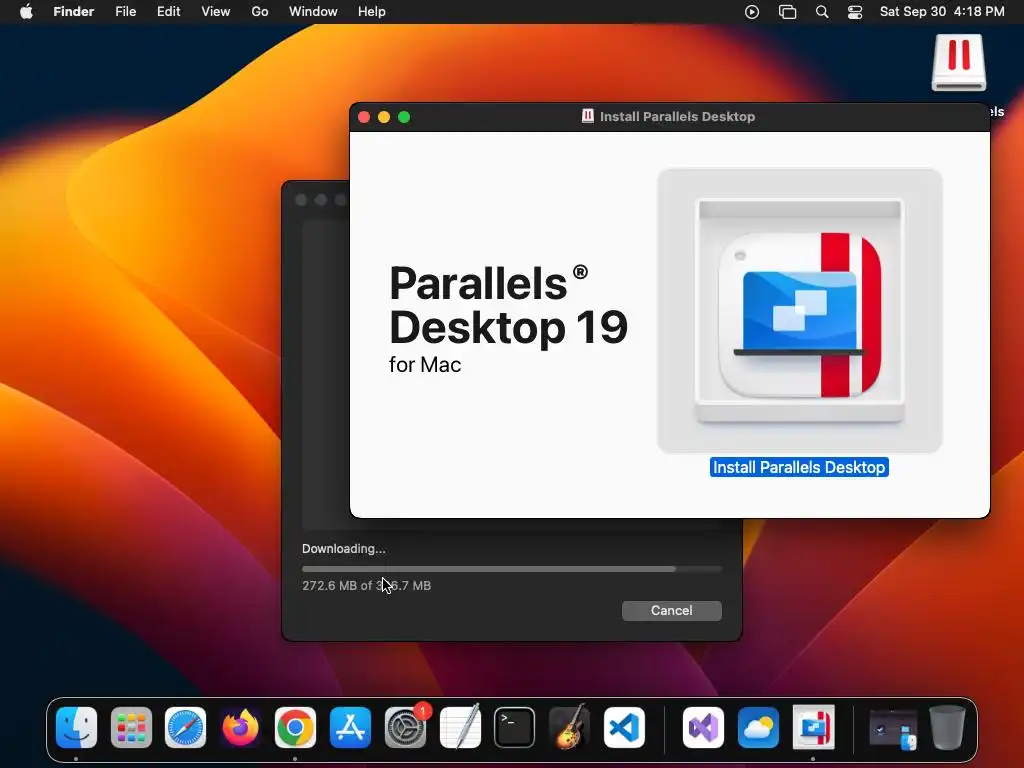
Task: Open TextEdit from the Dock
Action: [460, 728]
